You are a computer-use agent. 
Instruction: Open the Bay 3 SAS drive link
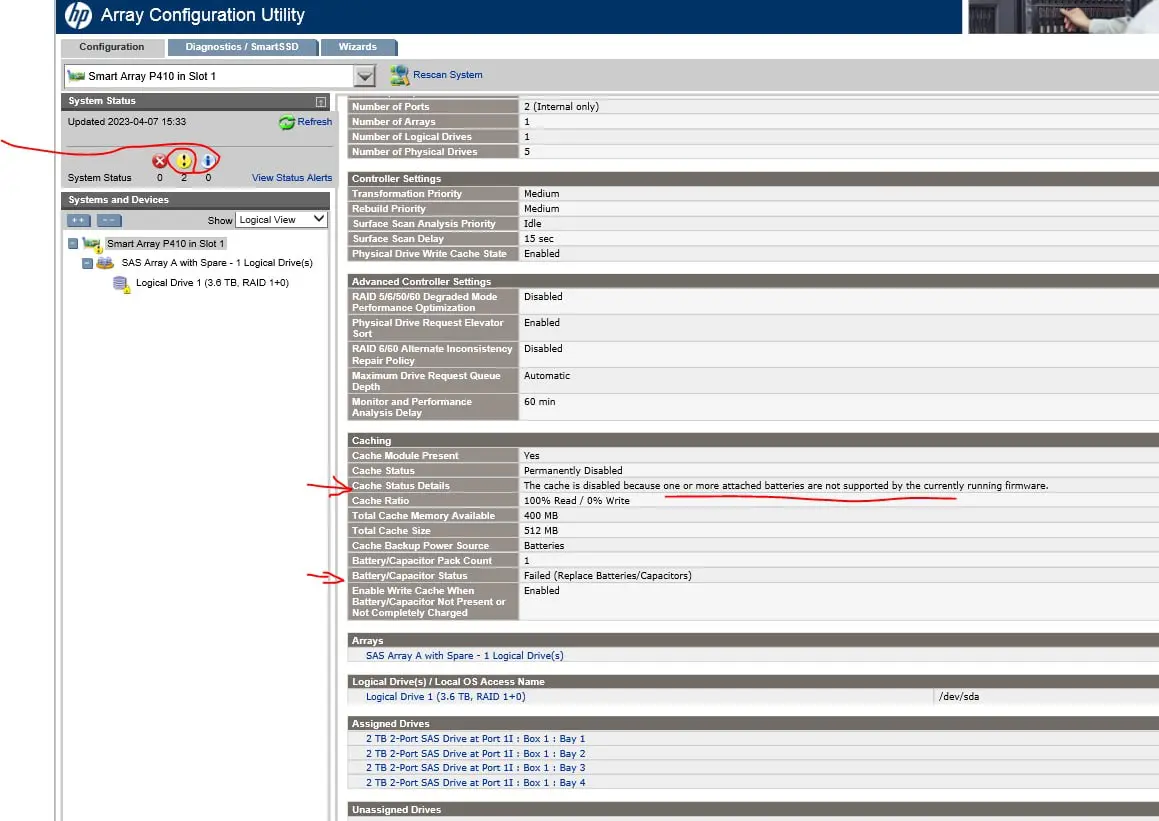pyautogui.click(x=475, y=768)
